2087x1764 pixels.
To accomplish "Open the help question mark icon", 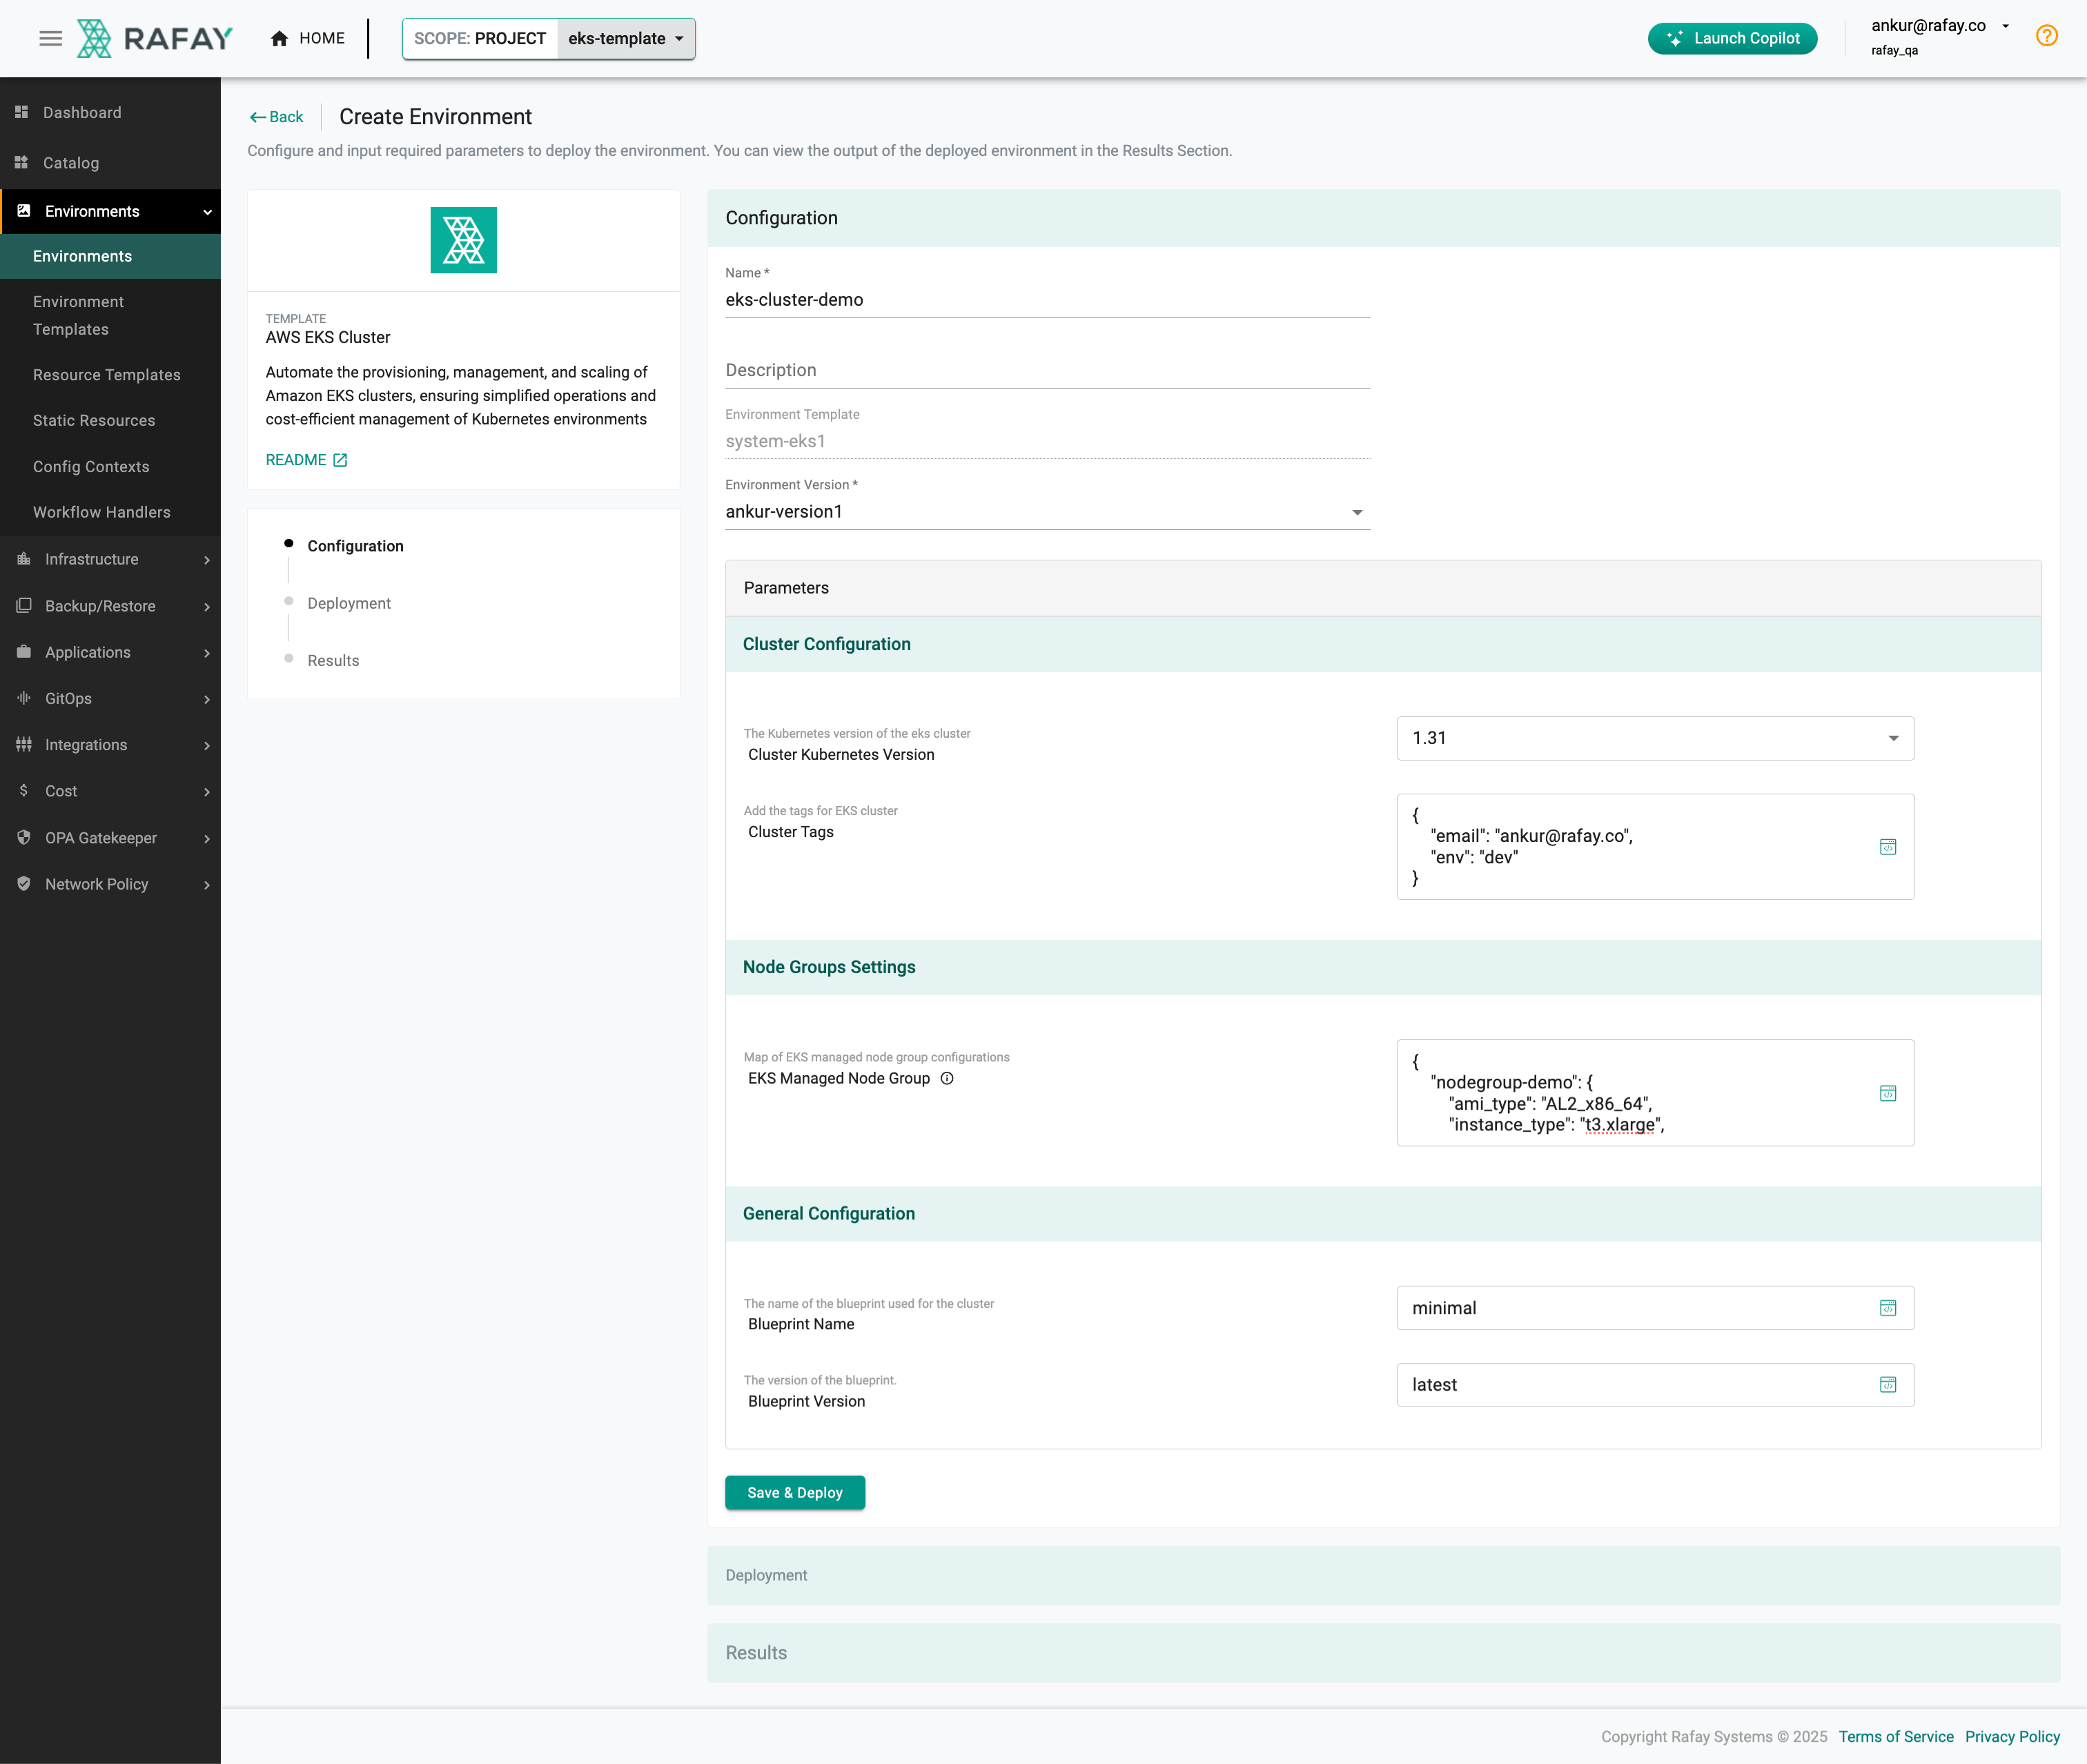I will tap(2046, 36).
